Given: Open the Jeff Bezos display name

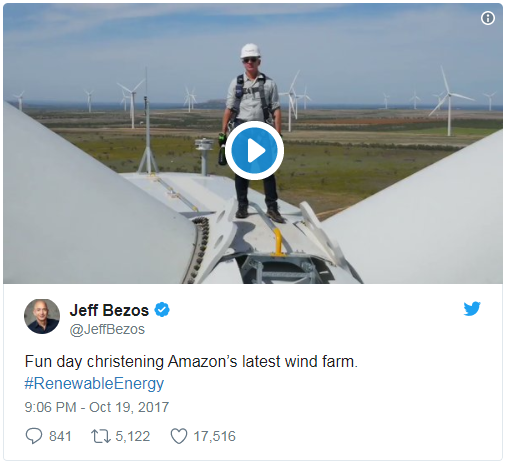Looking at the screenshot, I should click(x=109, y=310).
